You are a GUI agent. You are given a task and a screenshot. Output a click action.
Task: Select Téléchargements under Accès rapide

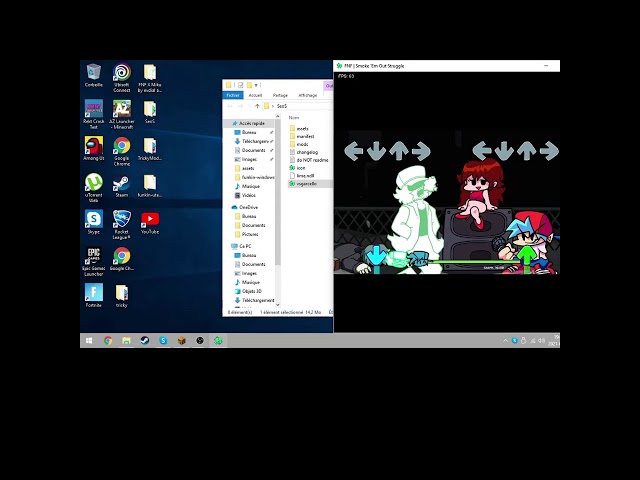click(255, 141)
